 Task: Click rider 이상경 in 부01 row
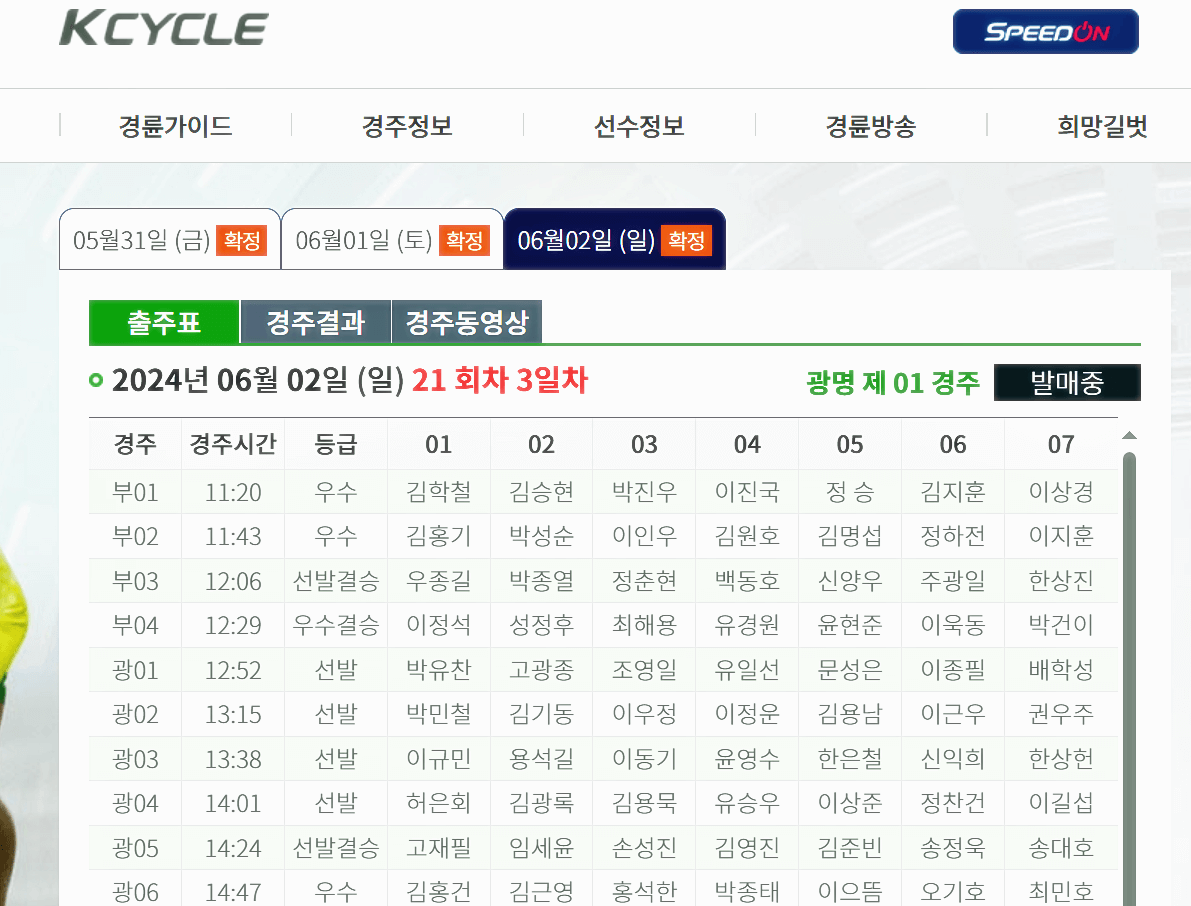(x=1061, y=492)
